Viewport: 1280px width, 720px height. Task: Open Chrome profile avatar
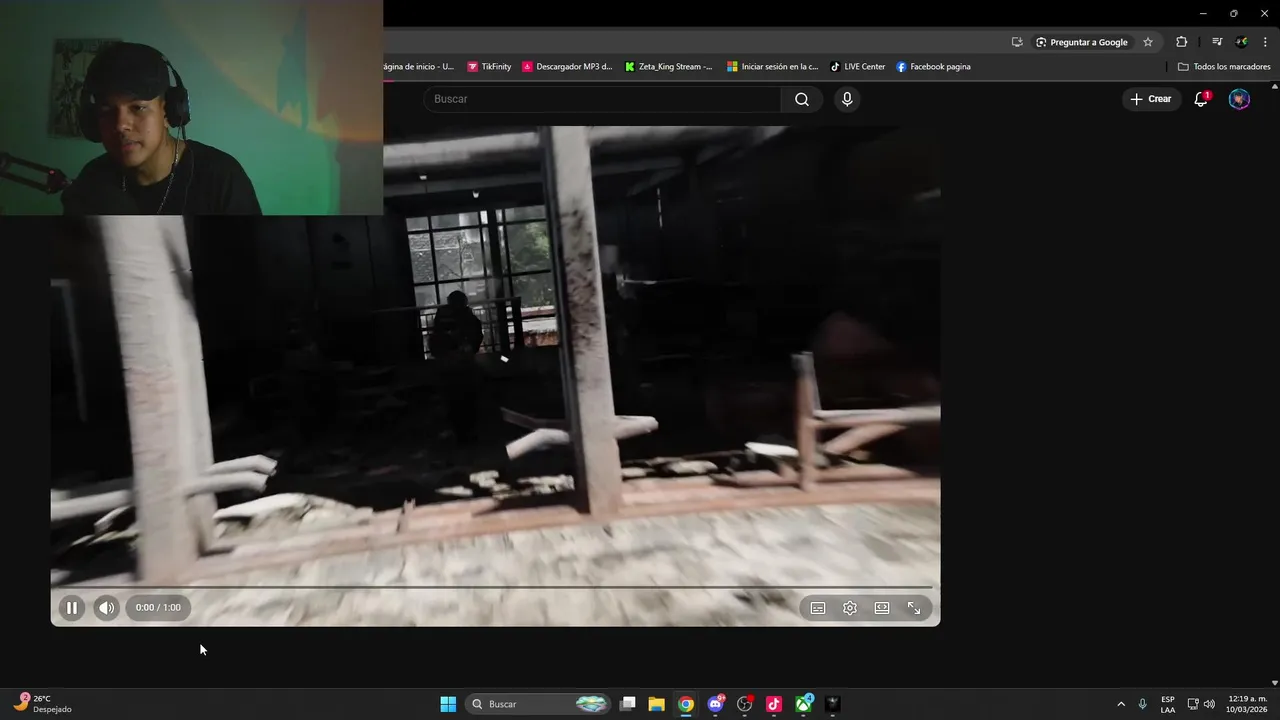click(x=1242, y=42)
